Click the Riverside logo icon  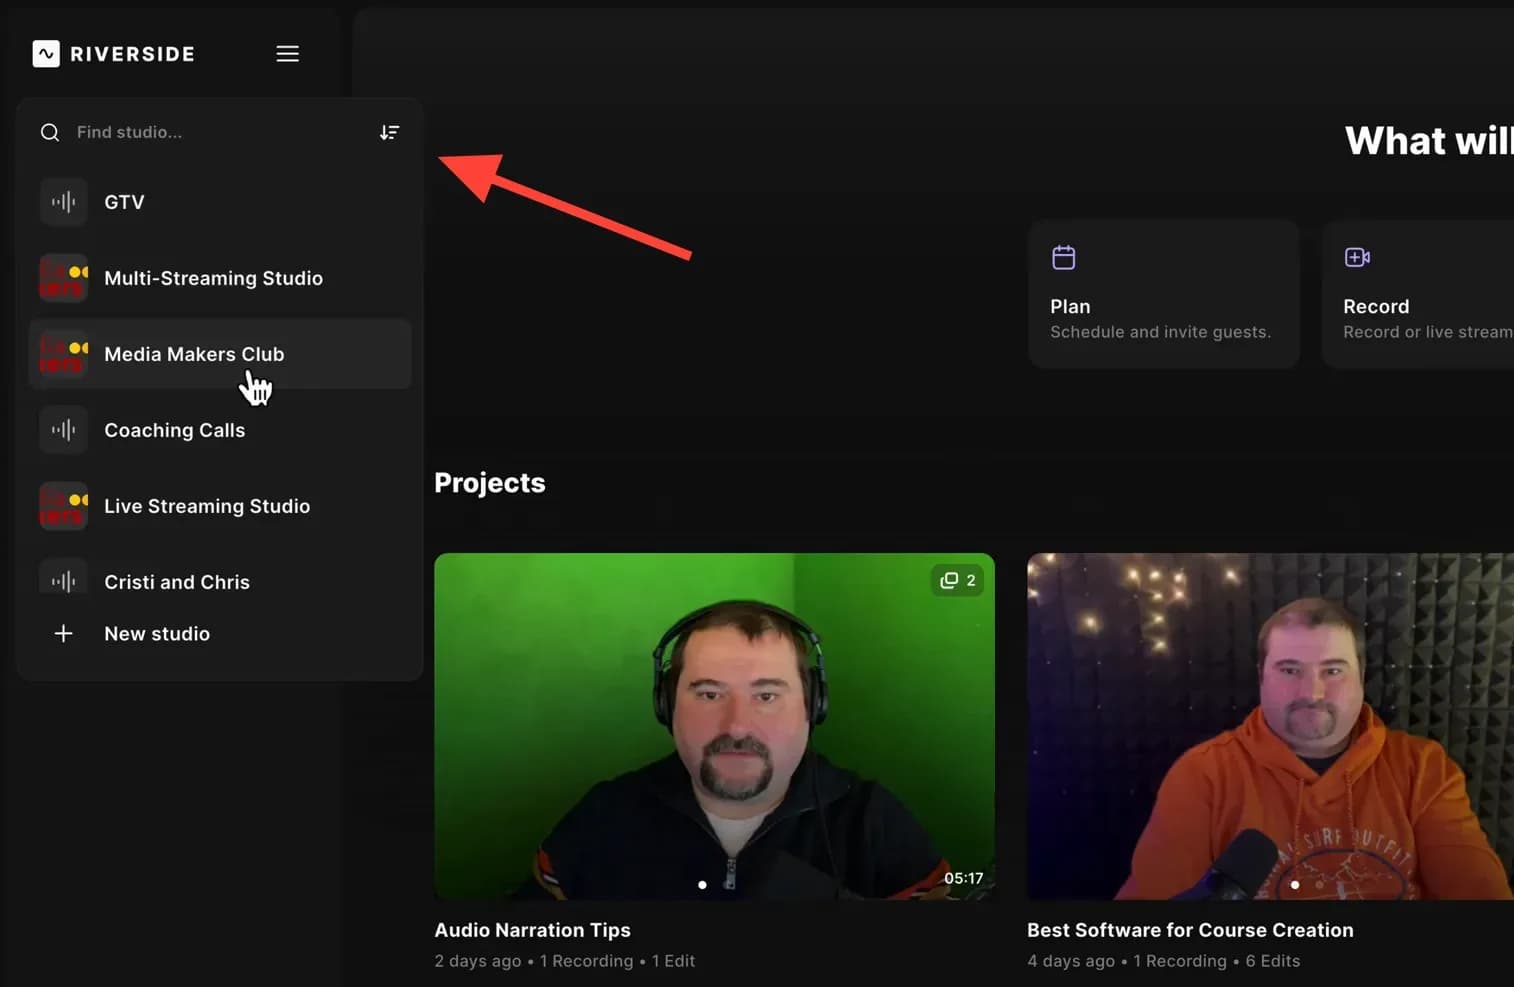coord(46,54)
